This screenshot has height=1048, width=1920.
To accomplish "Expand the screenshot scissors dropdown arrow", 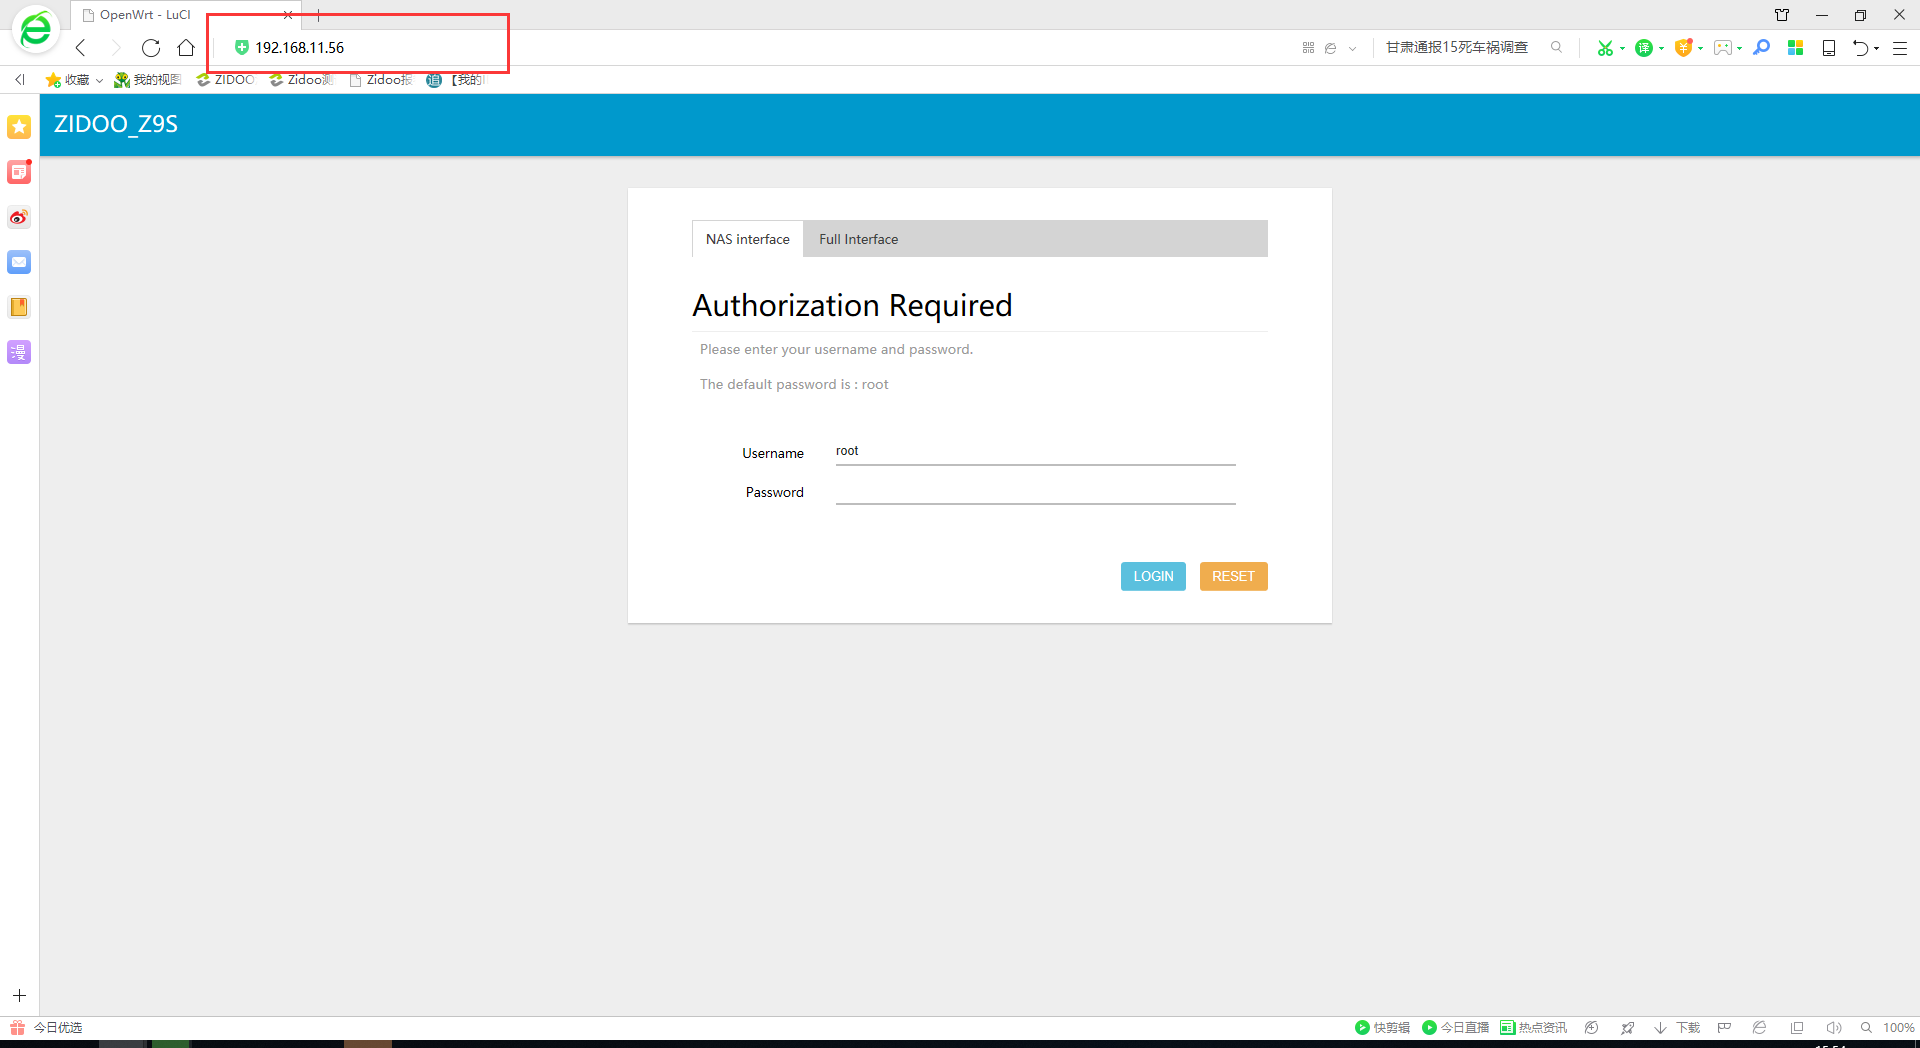I will pos(1622,48).
